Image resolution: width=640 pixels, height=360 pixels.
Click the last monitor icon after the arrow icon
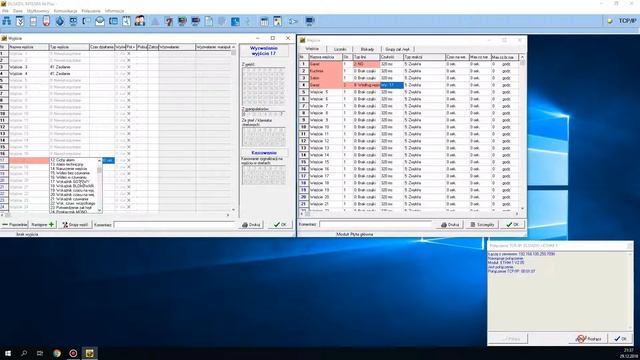(309, 21)
